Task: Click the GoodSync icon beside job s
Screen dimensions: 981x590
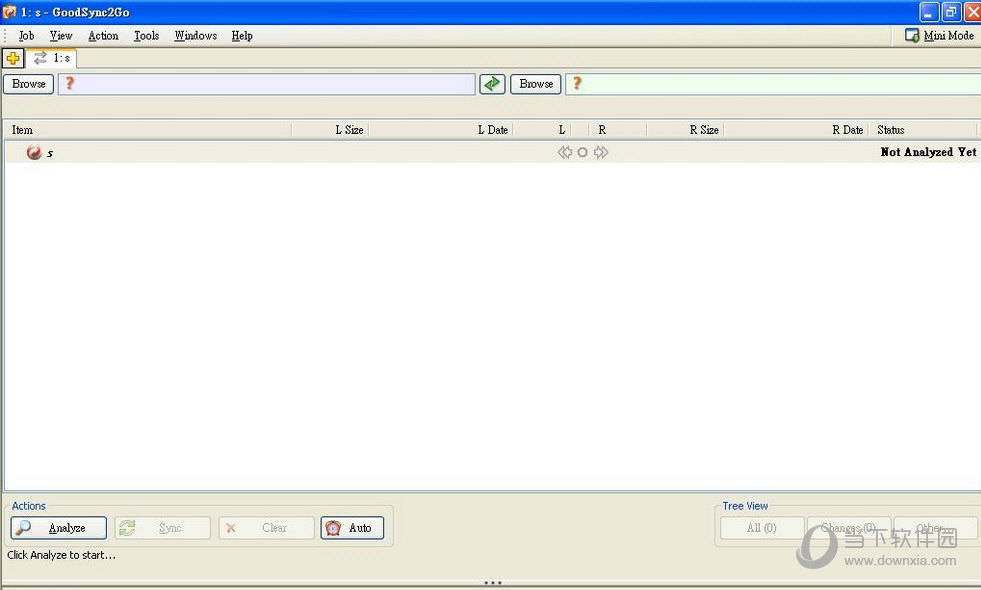Action: 34,152
